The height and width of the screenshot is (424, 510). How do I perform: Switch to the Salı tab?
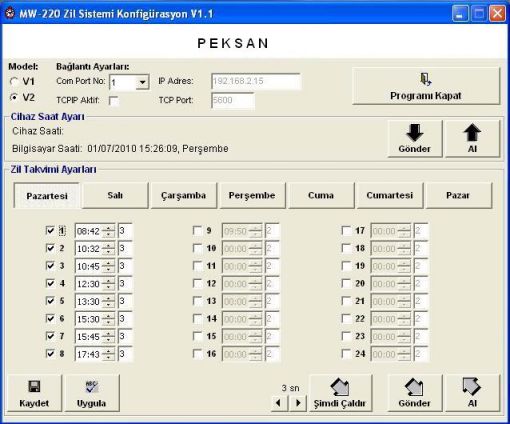point(115,195)
